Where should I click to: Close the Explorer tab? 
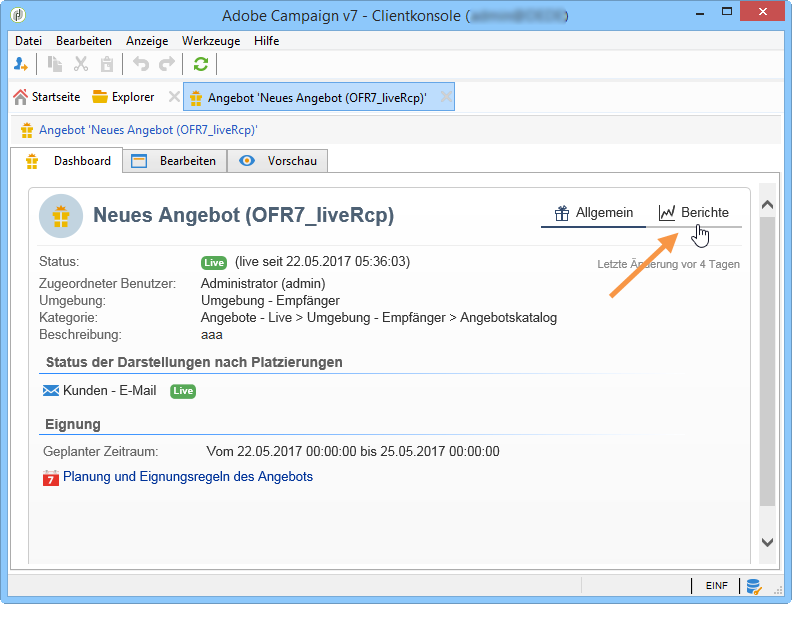174,97
